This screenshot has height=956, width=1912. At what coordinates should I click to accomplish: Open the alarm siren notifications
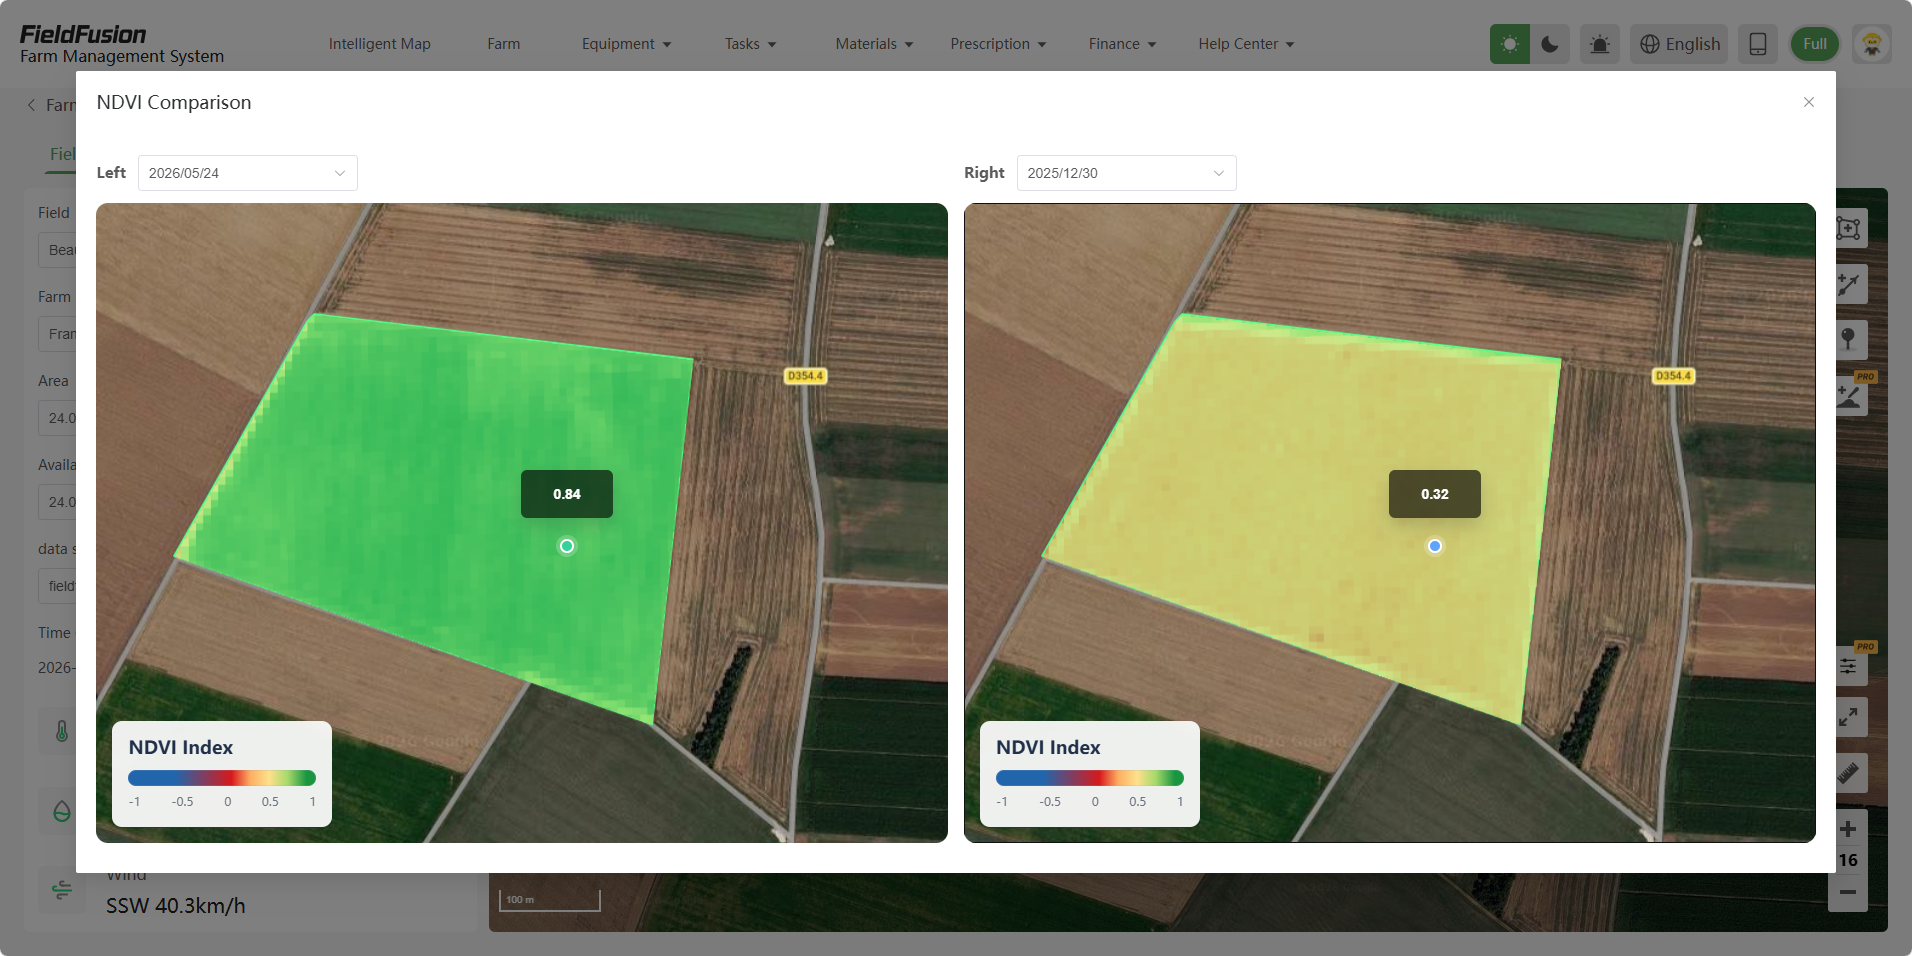1600,44
